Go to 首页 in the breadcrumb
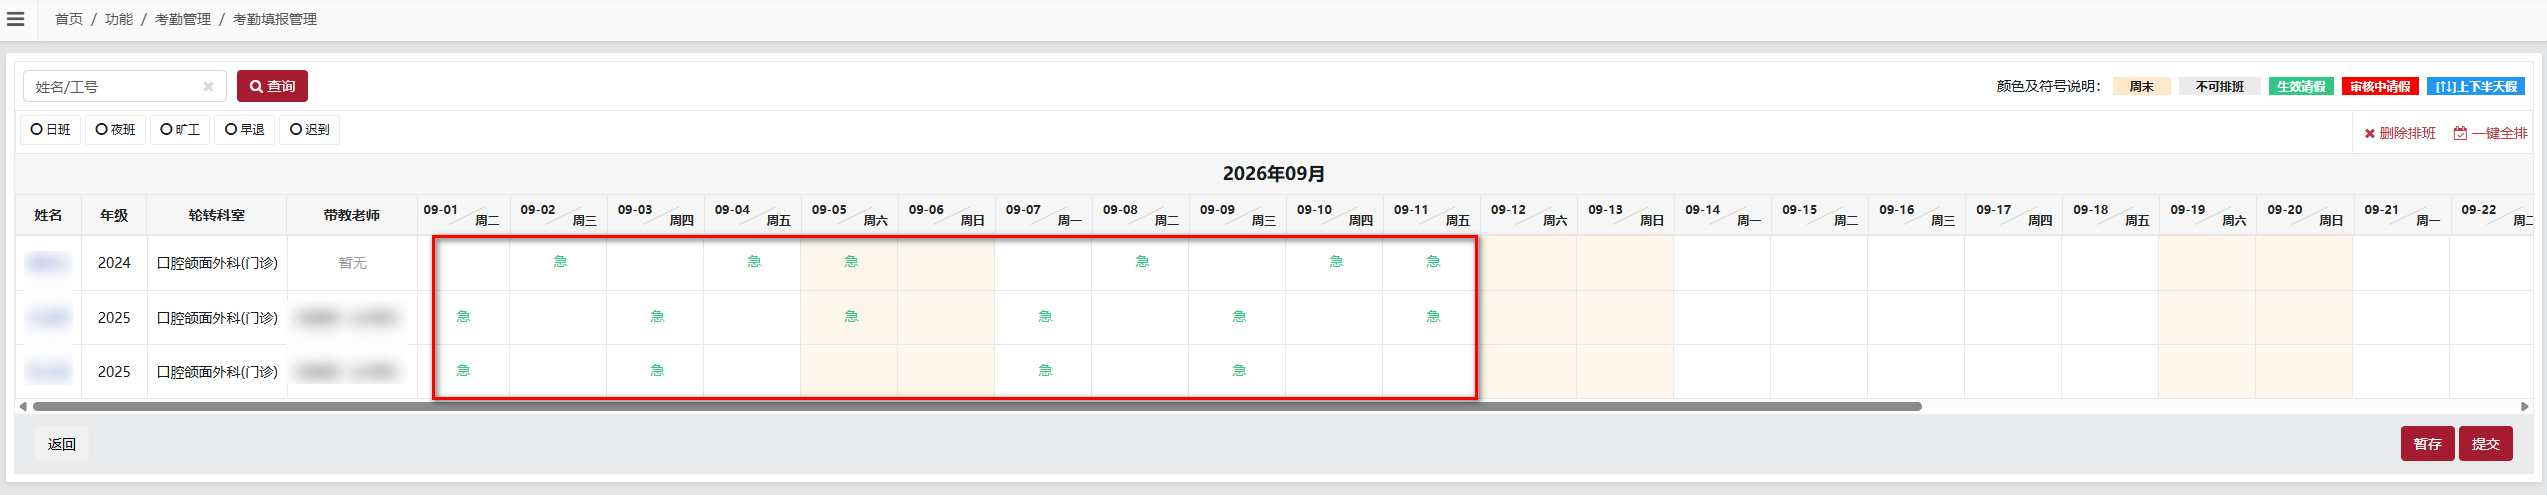The height and width of the screenshot is (495, 2547). [69, 19]
